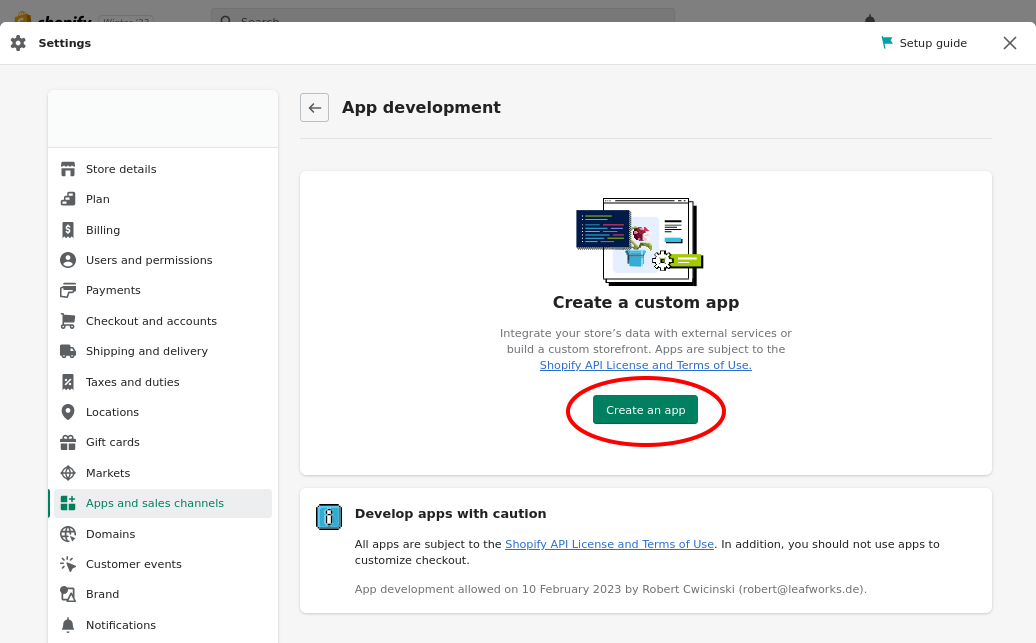Viewport: 1036px width, 643px height.
Task: Go back with the arrow button
Action: 314,108
